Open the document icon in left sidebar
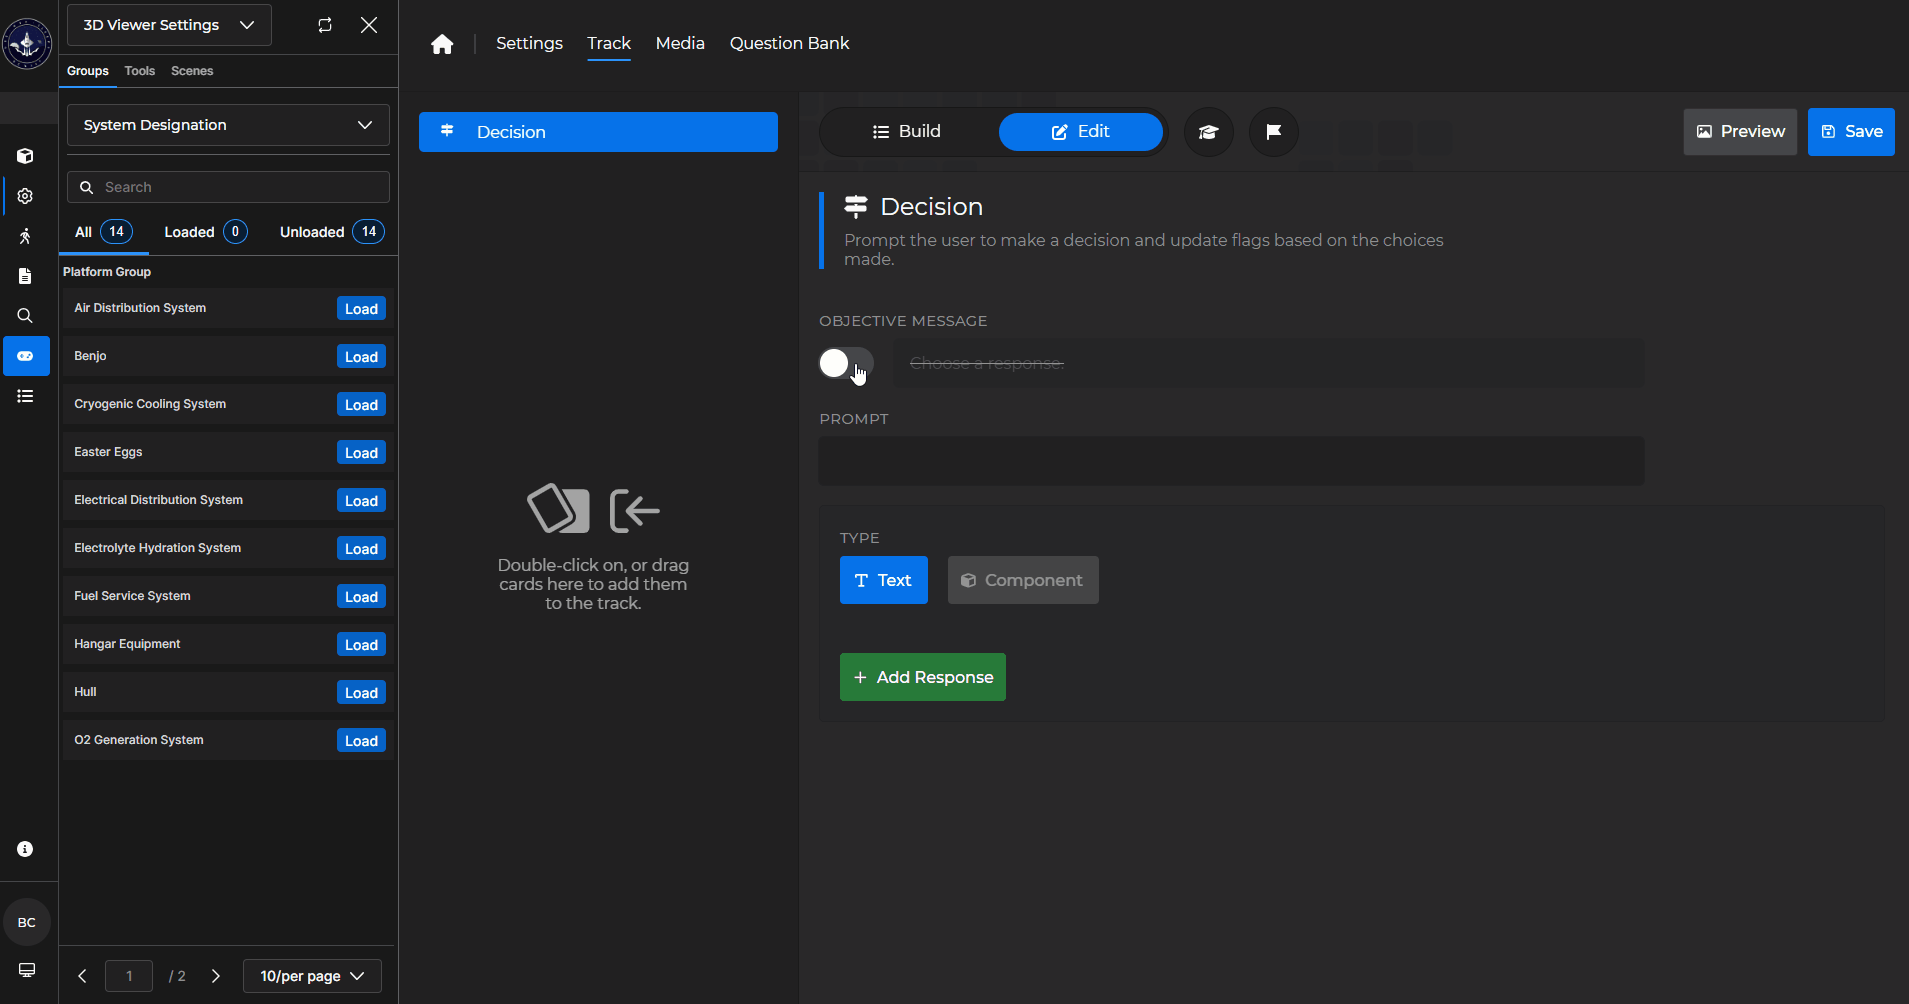The width and height of the screenshot is (1909, 1004). click(x=25, y=276)
